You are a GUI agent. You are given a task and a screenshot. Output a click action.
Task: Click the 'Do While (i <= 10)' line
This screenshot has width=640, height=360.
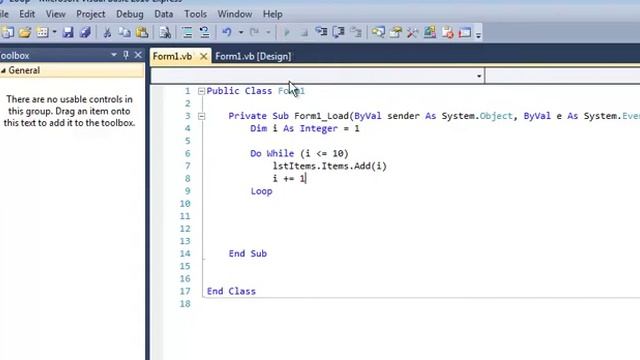[x=299, y=153]
